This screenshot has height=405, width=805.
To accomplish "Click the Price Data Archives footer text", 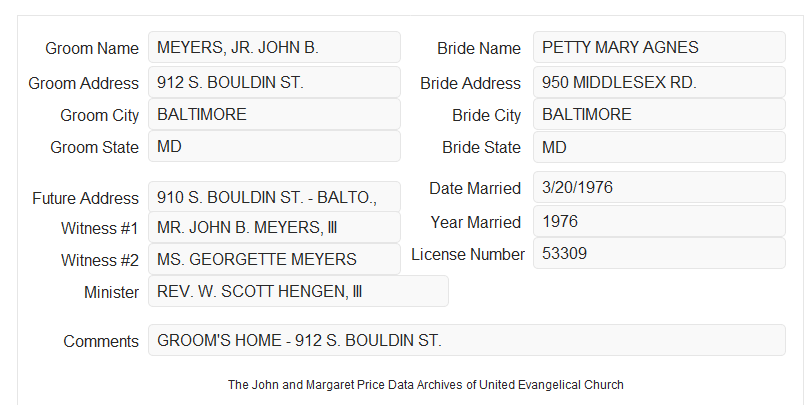I will point(426,384).
